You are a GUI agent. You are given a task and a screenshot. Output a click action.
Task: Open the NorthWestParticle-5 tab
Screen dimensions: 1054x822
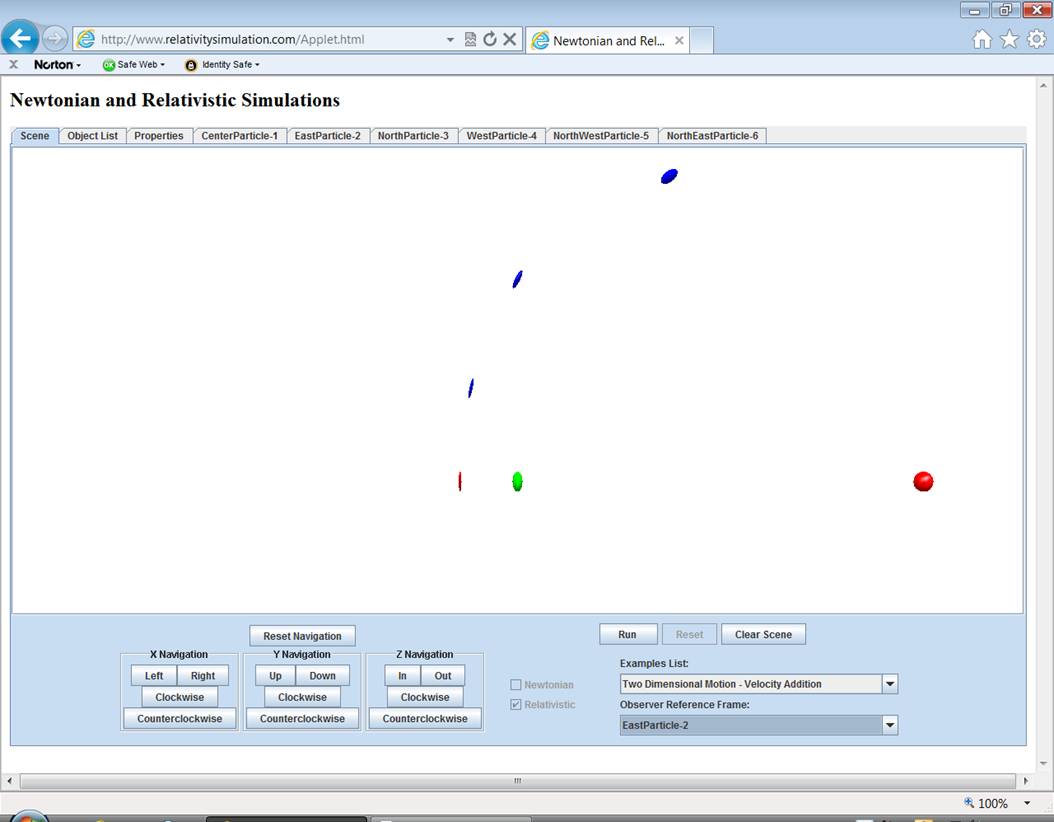coord(600,136)
